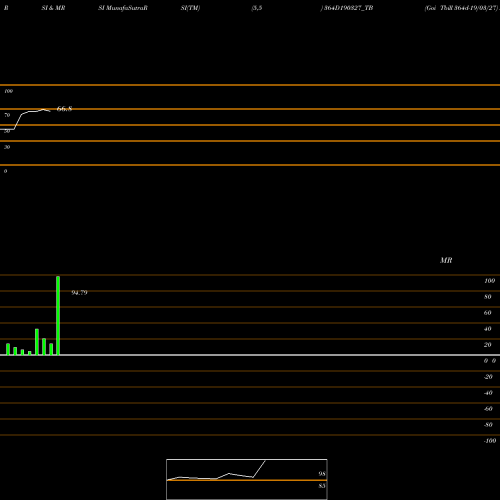Select the 'Goi Tbill 364d-19/03/27' title
Image resolution: width=500 pixels, height=500 pixels.
[x=462, y=8]
